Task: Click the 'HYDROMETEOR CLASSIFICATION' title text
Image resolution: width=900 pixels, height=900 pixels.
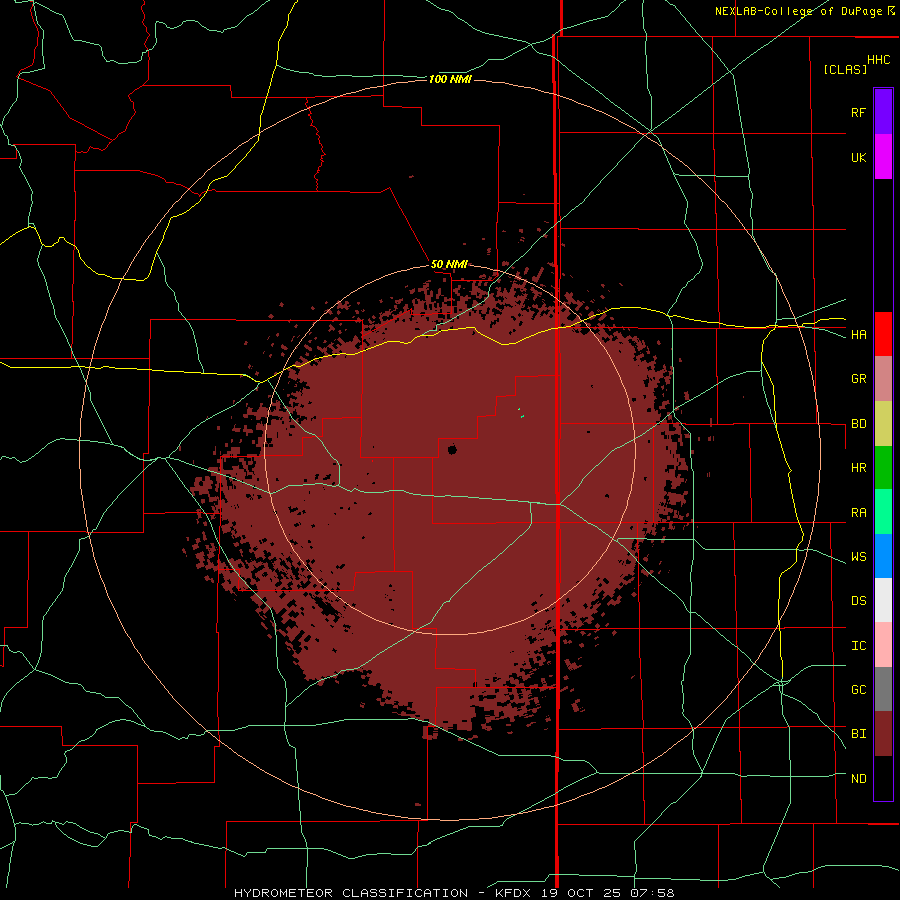Action: (351, 893)
